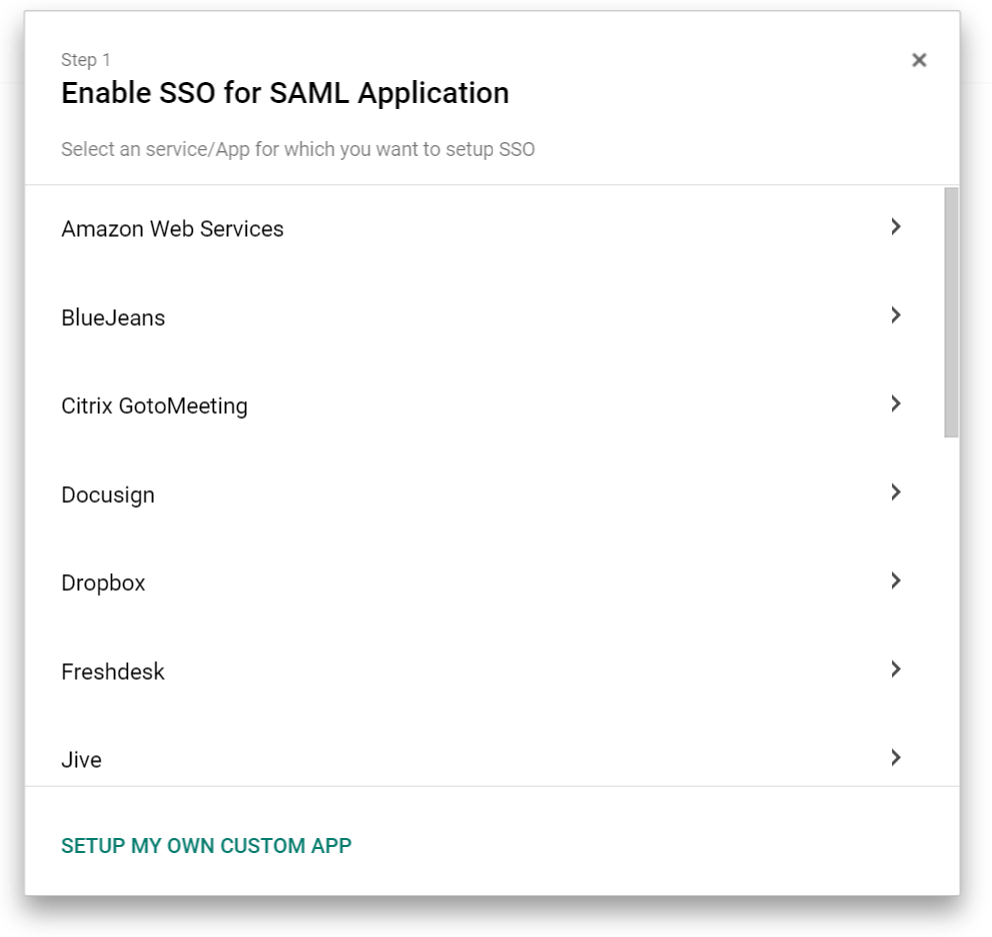The height and width of the screenshot is (937, 992).
Task: Expand the Amazon Web Services entry
Action: (x=895, y=228)
